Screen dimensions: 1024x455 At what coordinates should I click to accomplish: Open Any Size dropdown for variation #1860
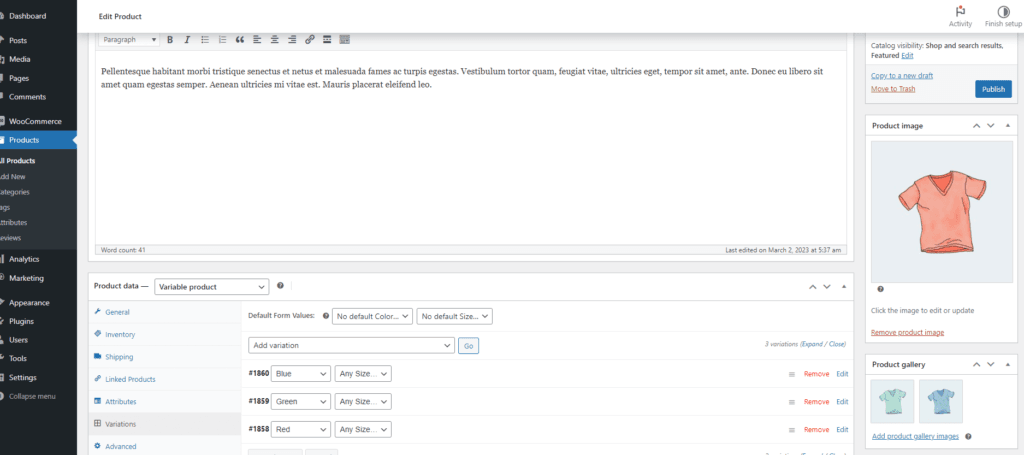(x=363, y=374)
